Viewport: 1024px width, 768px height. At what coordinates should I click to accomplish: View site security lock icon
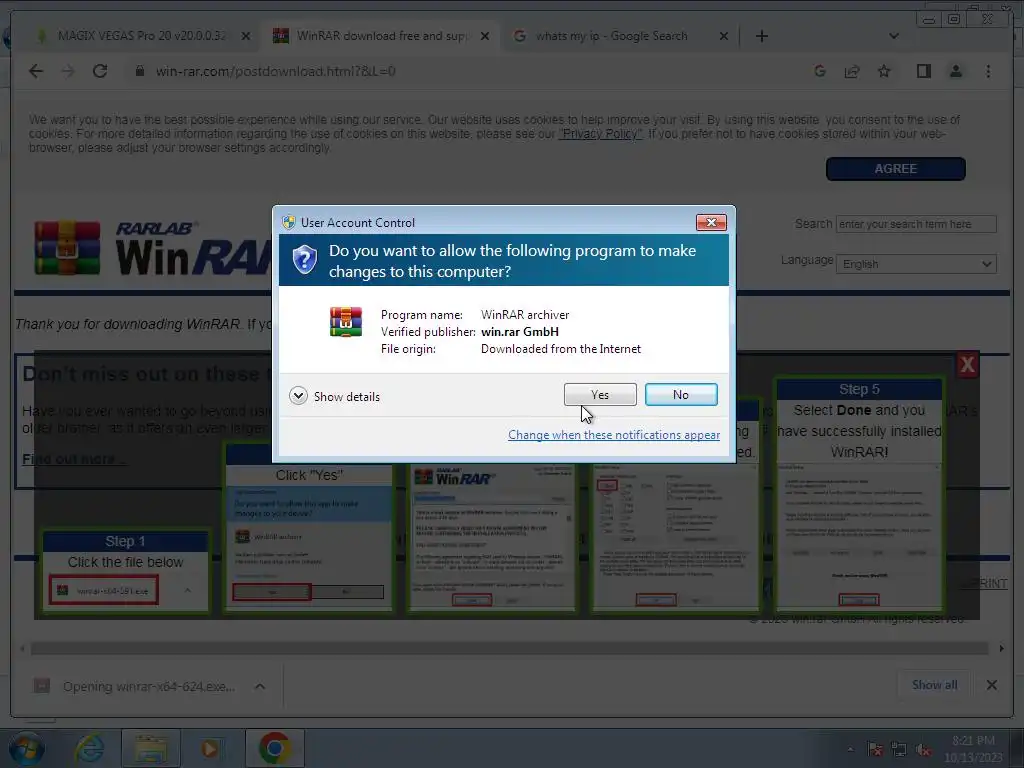139,71
